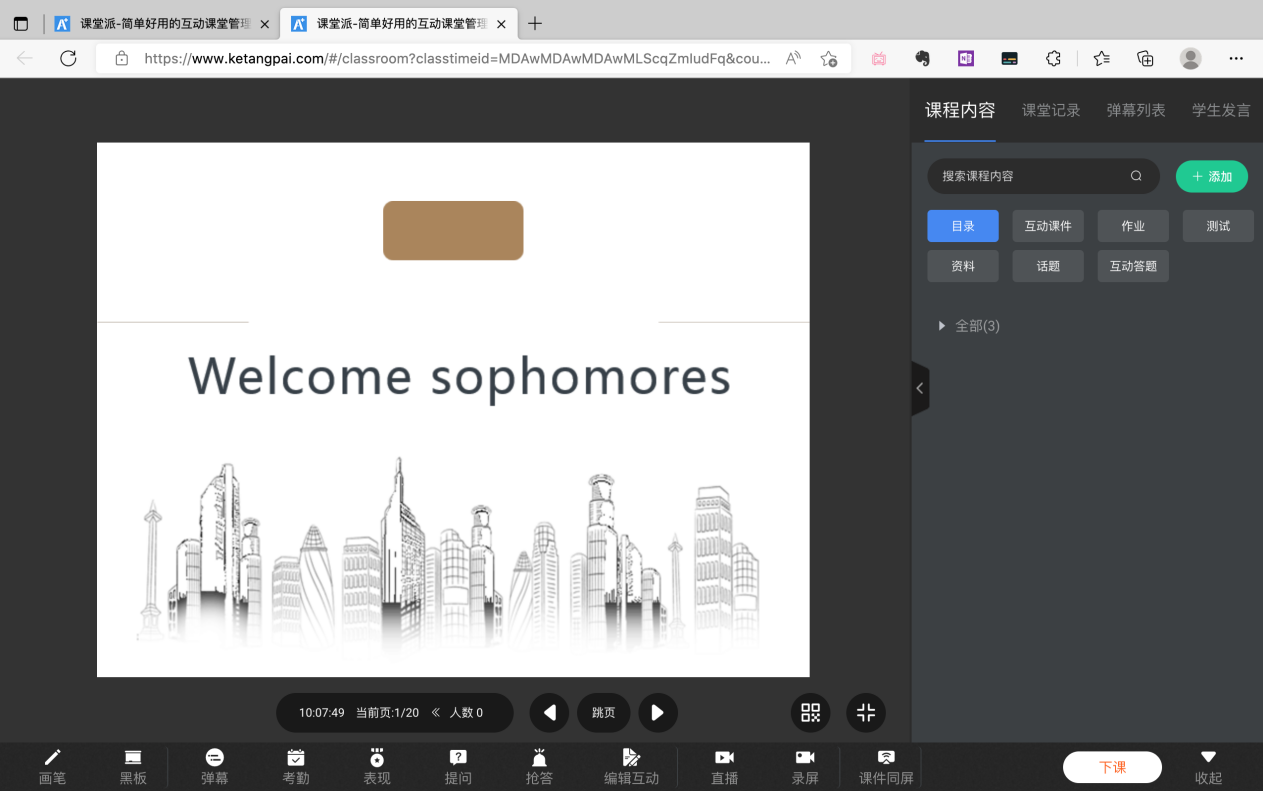Image resolution: width=1263 pixels, height=791 pixels.
Task: Click the green 添加 button
Action: click(x=1211, y=176)
